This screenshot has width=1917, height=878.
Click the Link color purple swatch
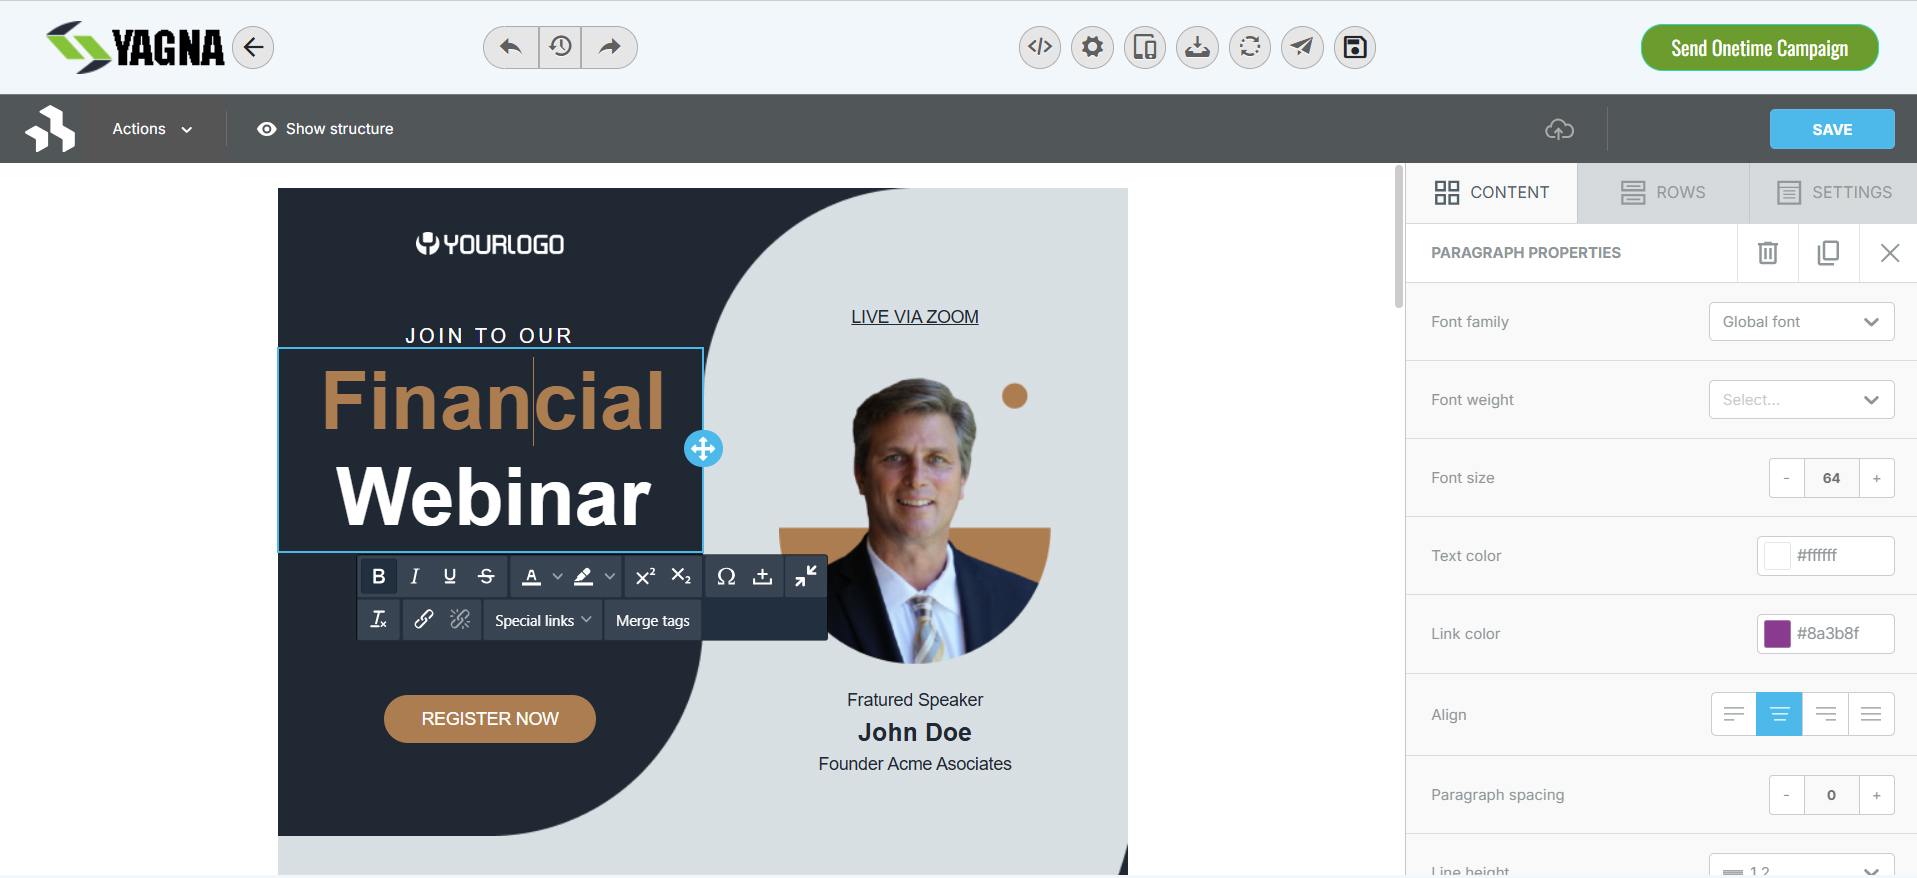coord(1777,634)
